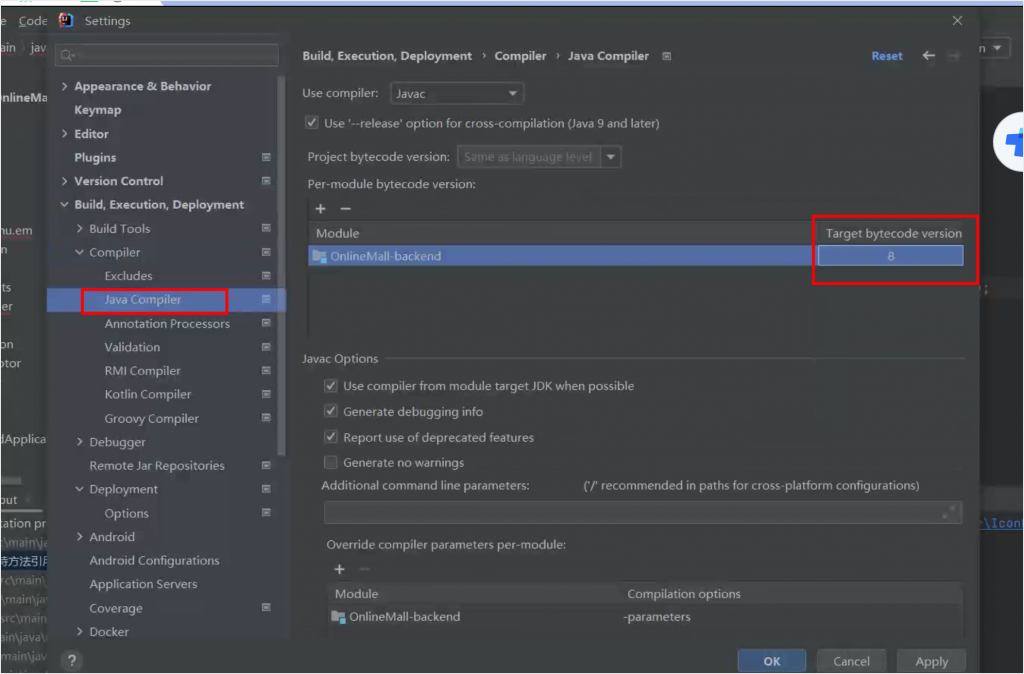This screenshot has height=674, width=1024.
Task: Expand the Appearance & Behavior section
Action: pos(65,87)
